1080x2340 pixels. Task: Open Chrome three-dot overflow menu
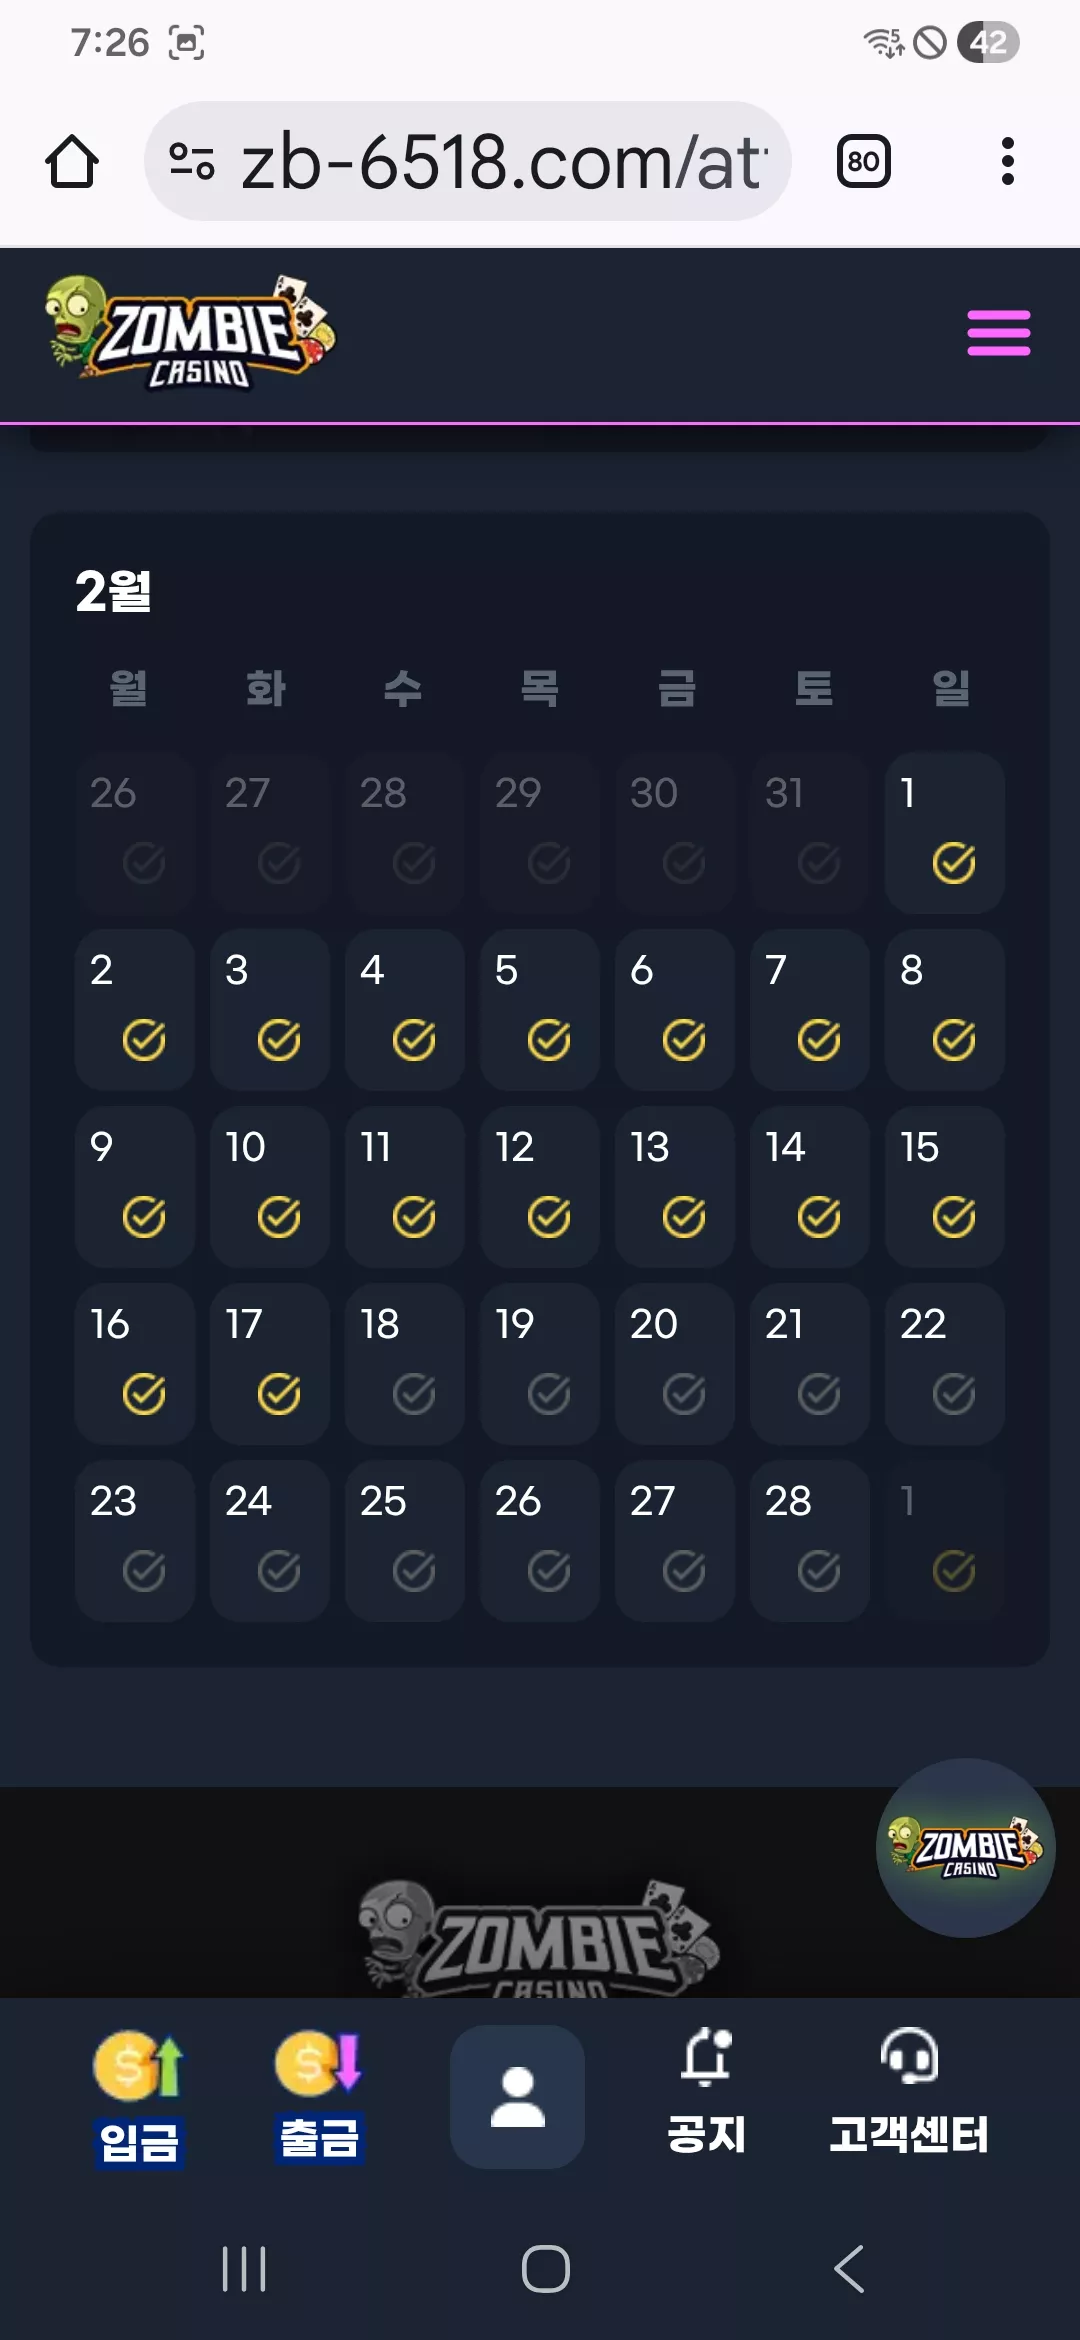pyautogui.click(x=1008, y=161)
